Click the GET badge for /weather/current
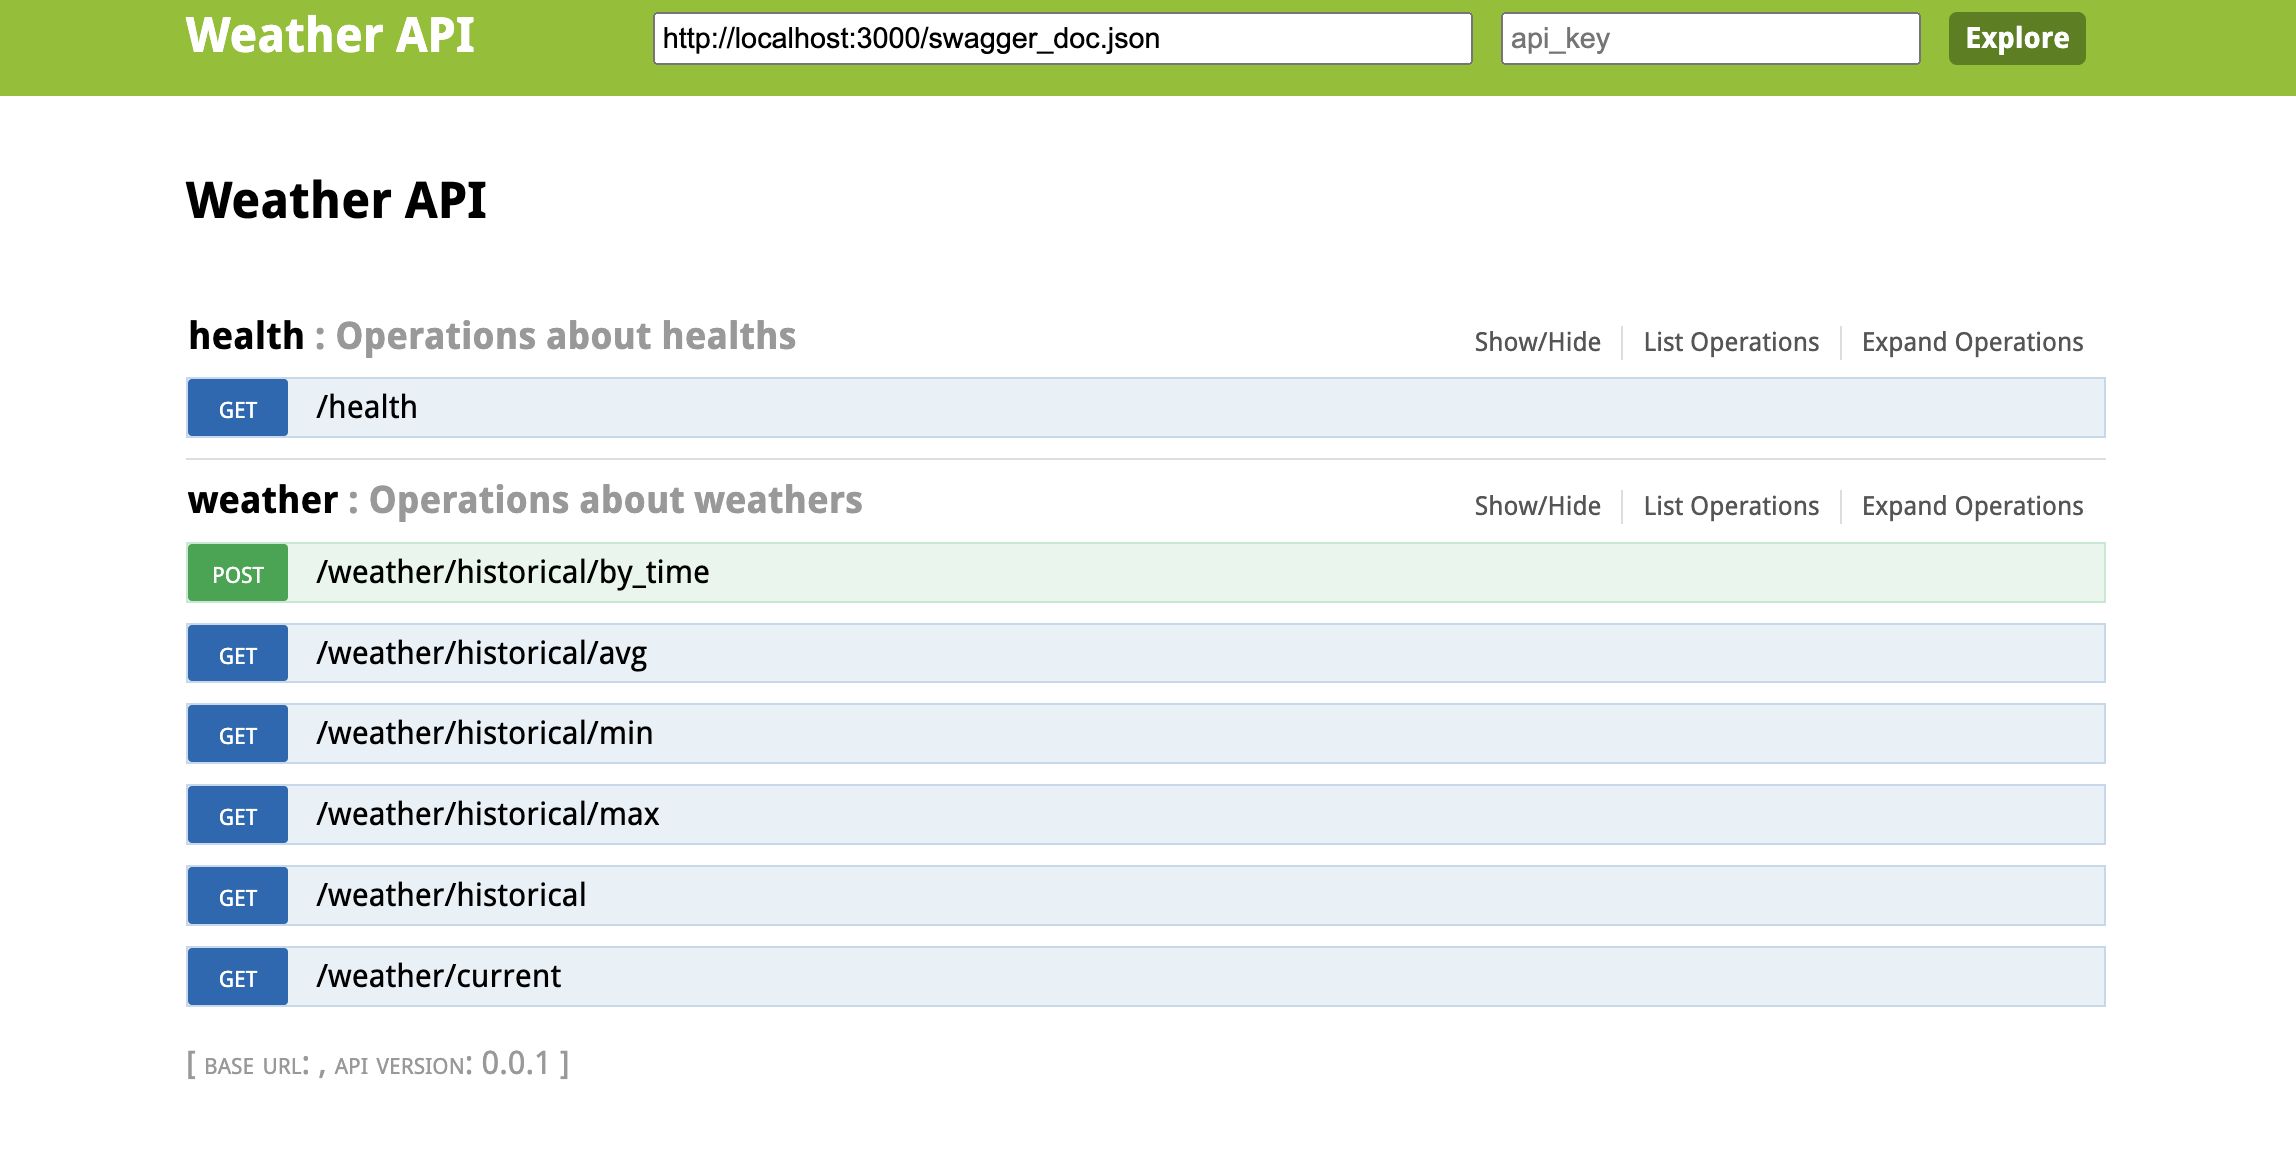This screenshot has height=1172, width=2296. point(238,978)
